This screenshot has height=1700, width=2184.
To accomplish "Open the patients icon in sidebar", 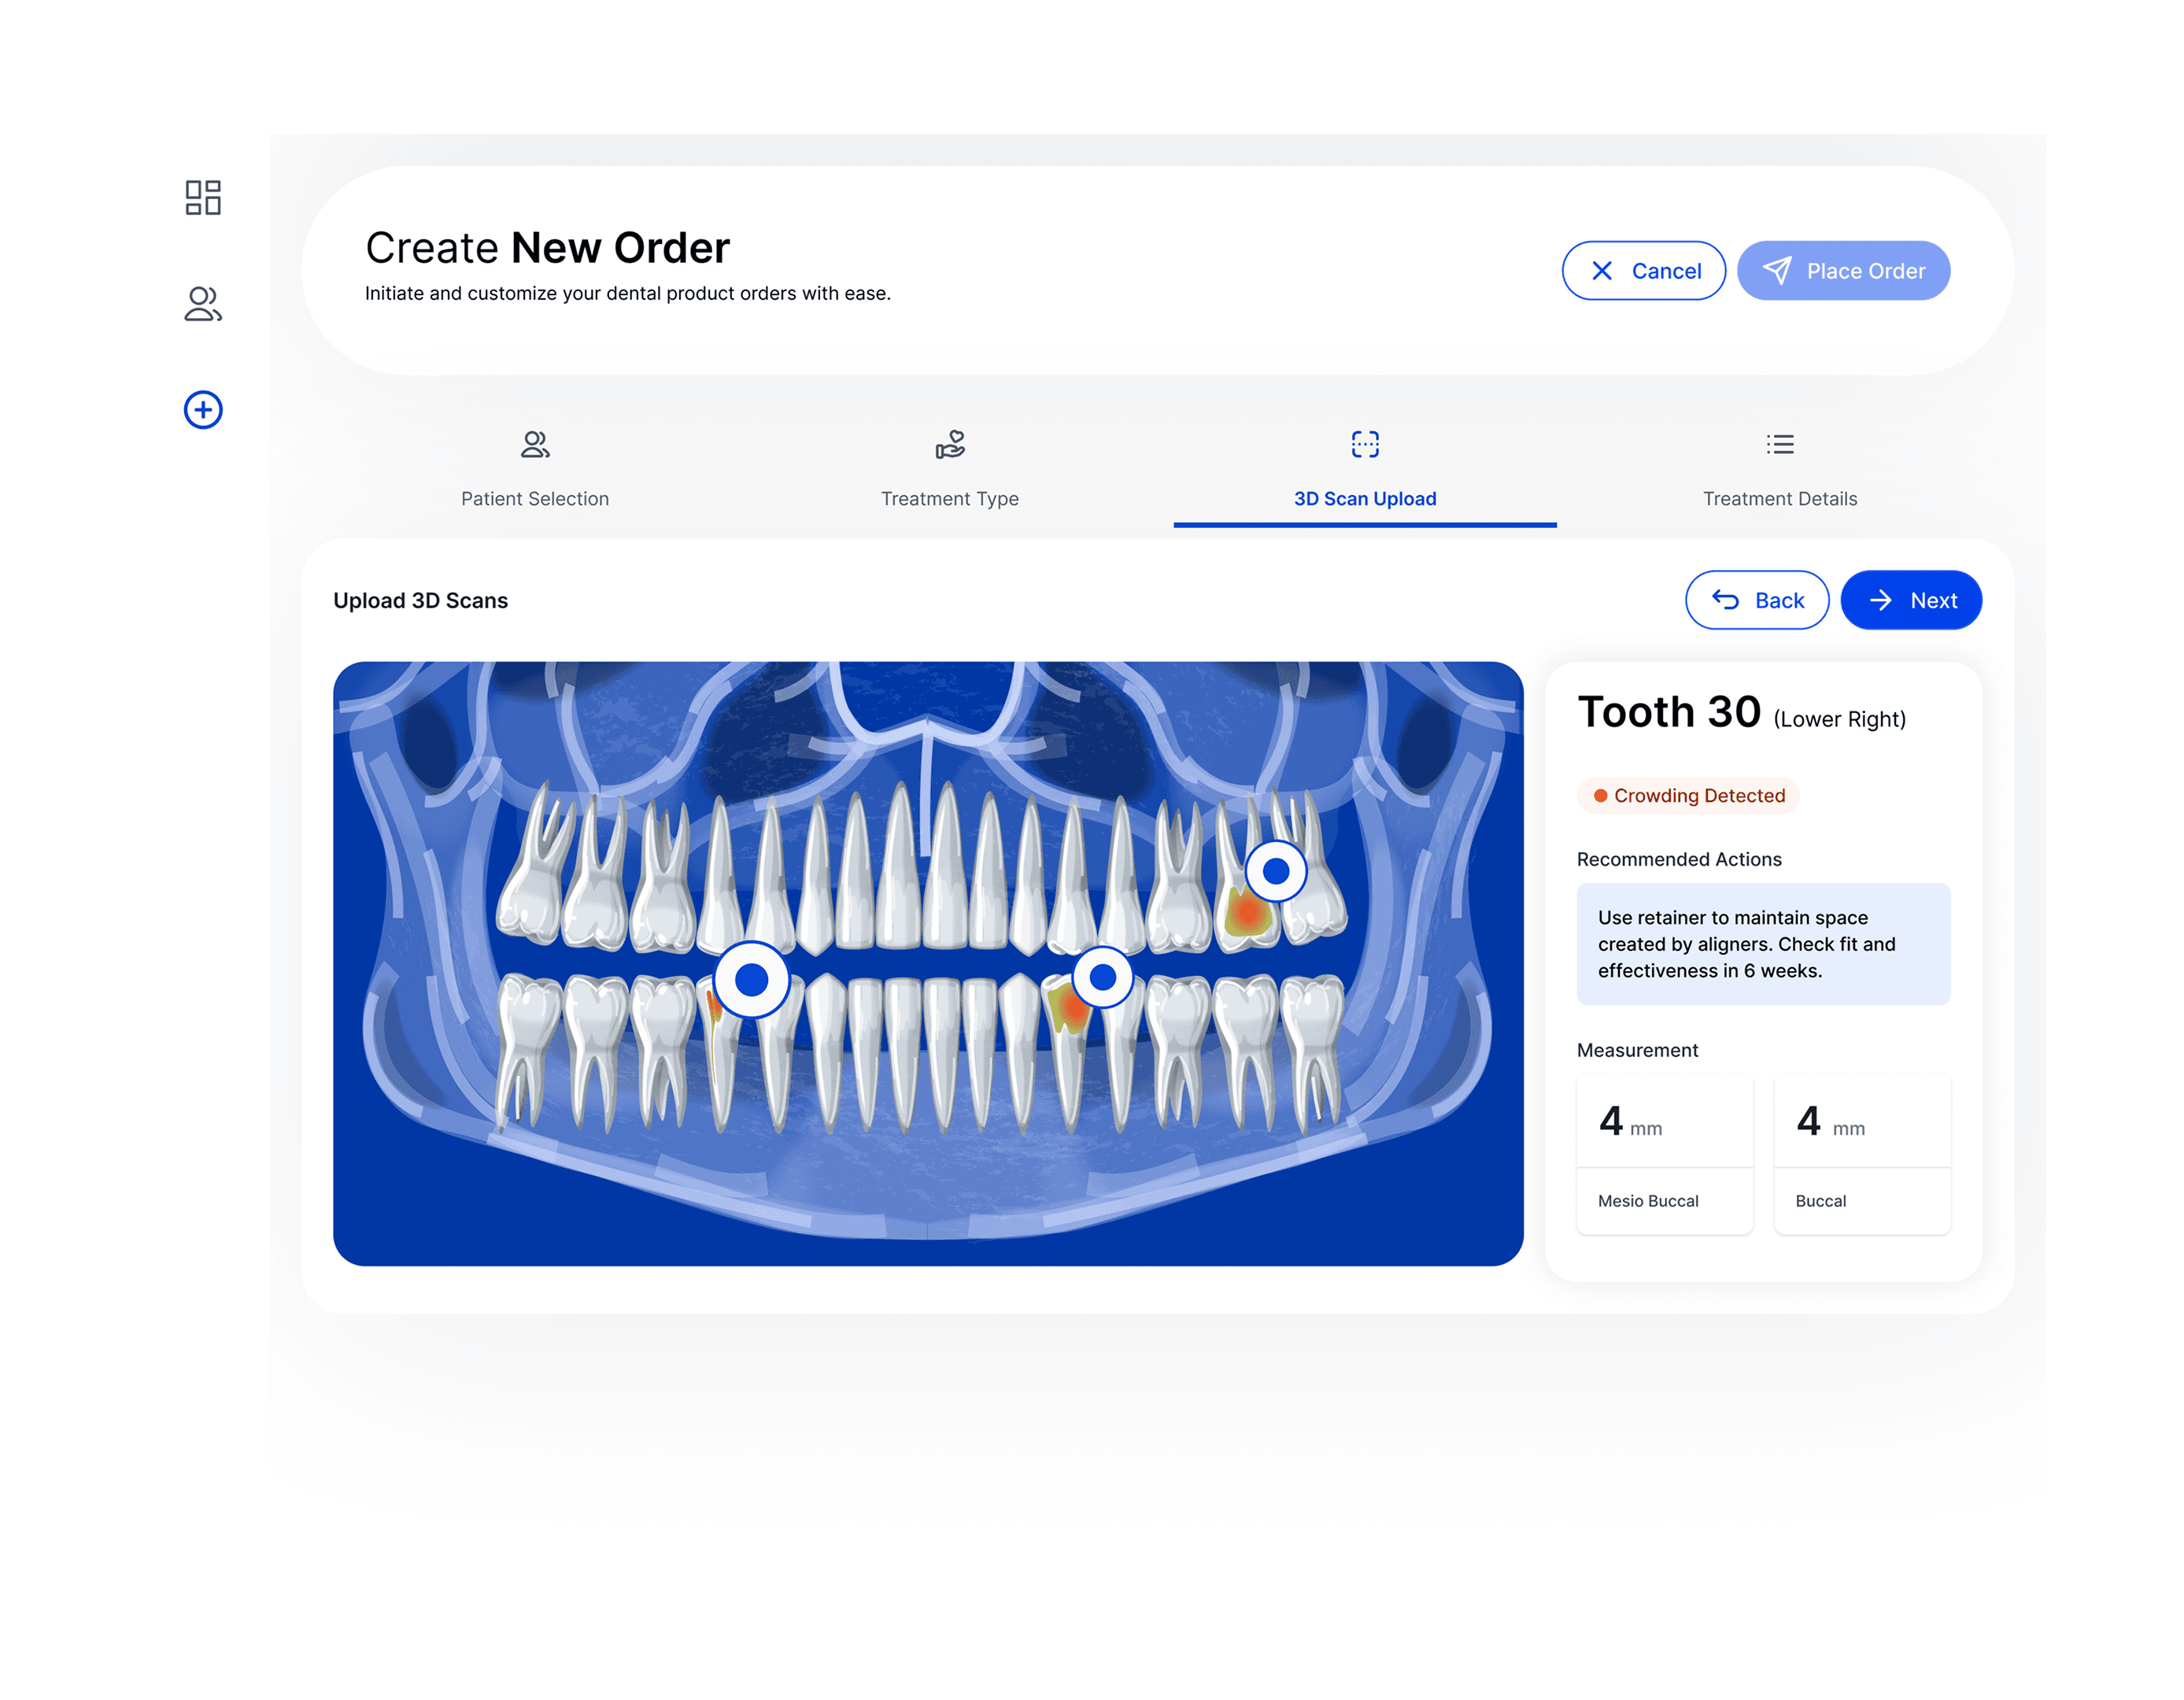I will click(x=203, y=304).
